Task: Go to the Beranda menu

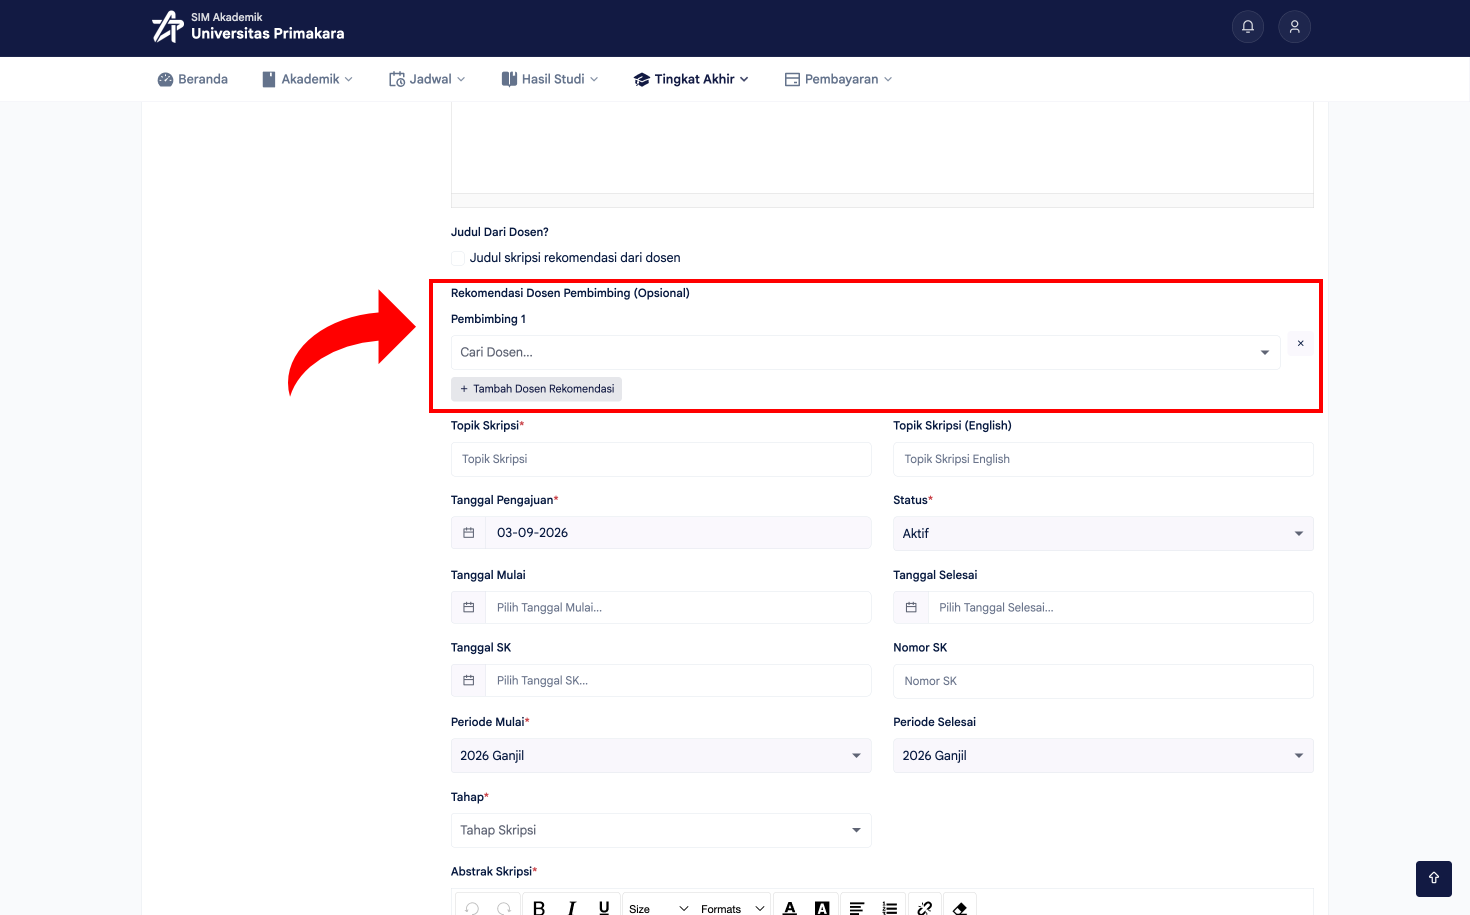Action: pyautogui.click(x=193, y=79)
